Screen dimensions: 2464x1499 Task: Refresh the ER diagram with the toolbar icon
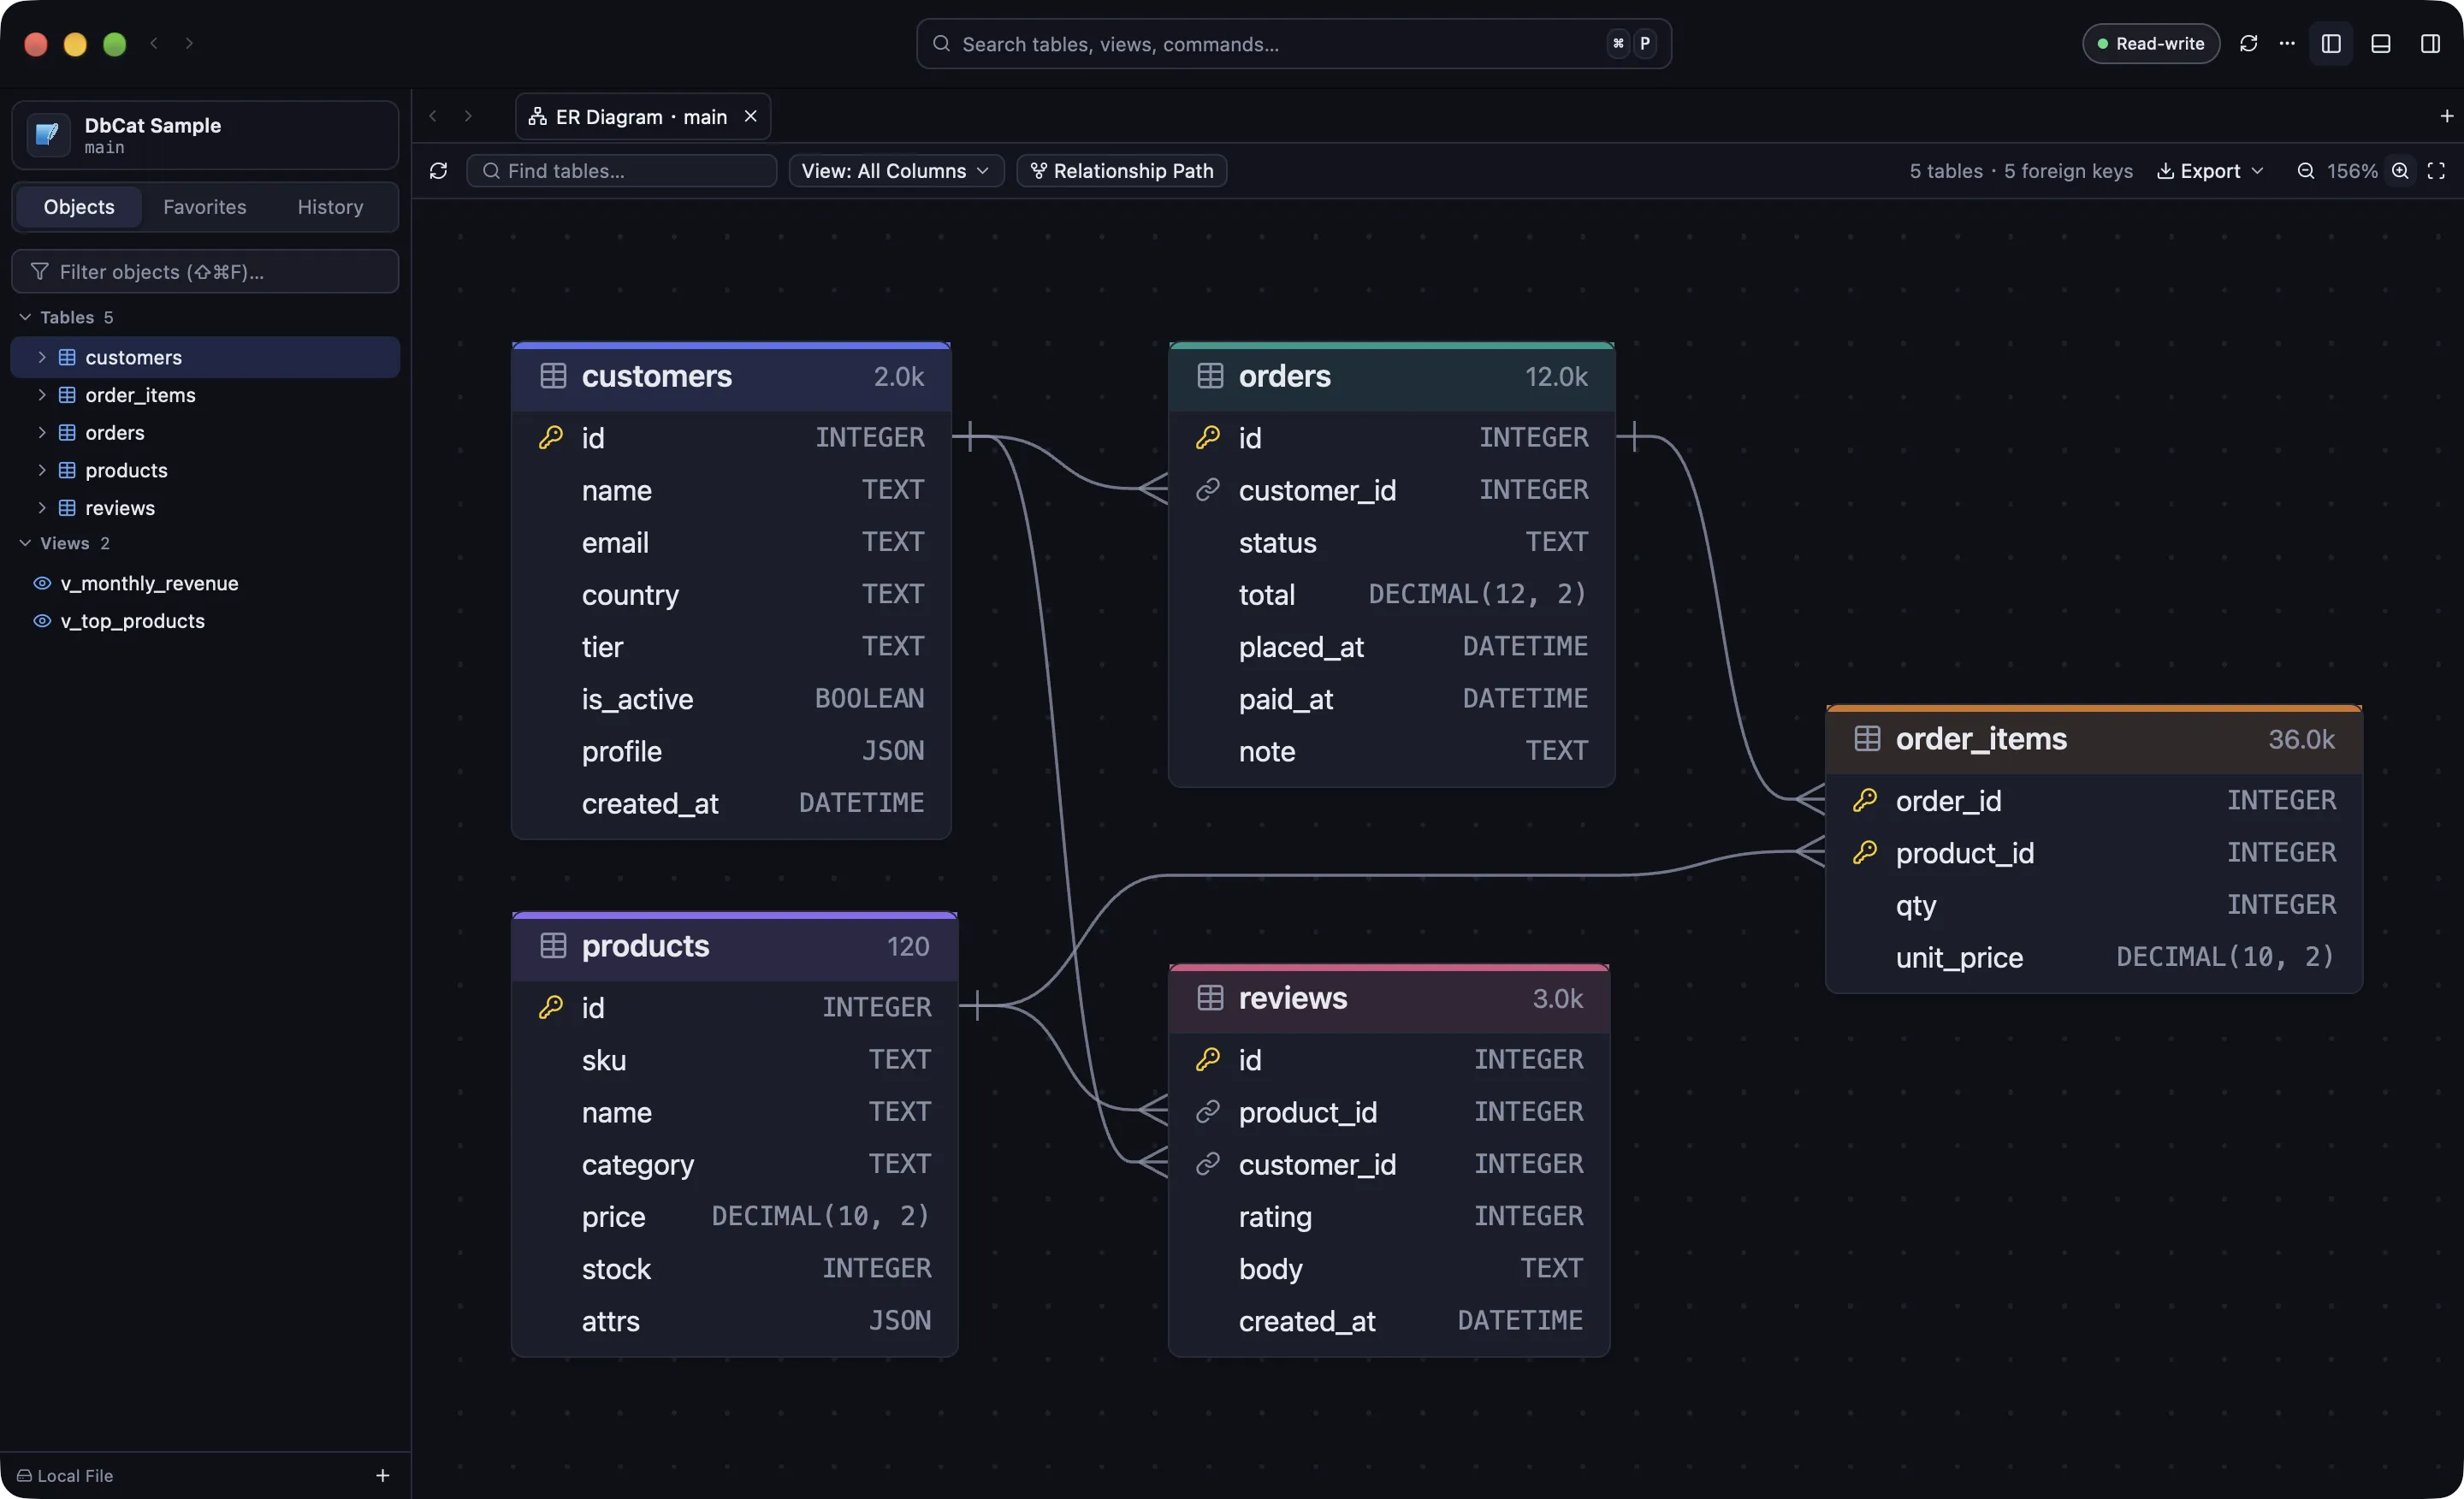[438, 171]
